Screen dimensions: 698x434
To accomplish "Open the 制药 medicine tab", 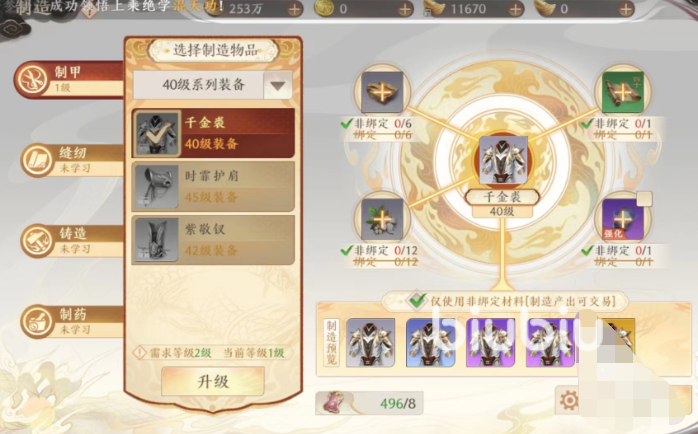I will (71, 321).
